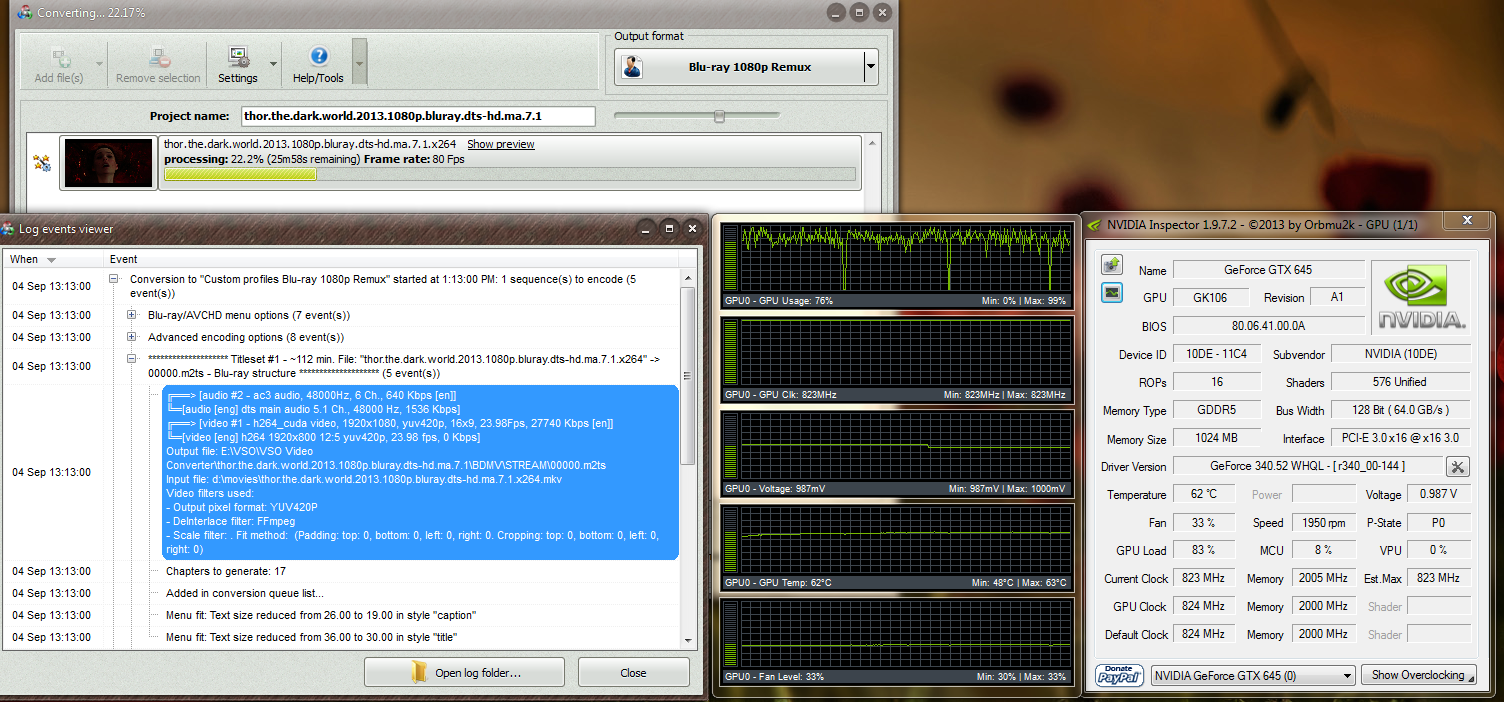Image resolution: width=1504 pixels, height=702 pixels.
Task: Click the NVIDIA Inspector title bar icon
Action: [x=1096, y=224]
